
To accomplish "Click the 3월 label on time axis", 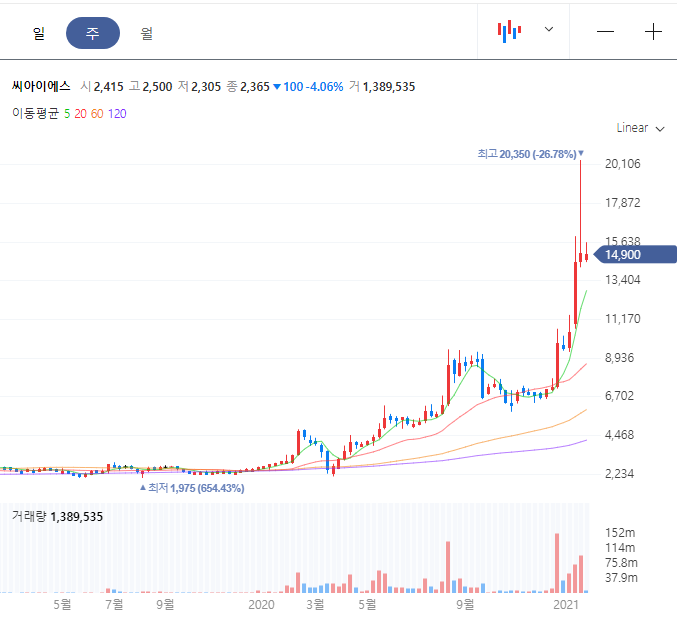I will (315, 604).
